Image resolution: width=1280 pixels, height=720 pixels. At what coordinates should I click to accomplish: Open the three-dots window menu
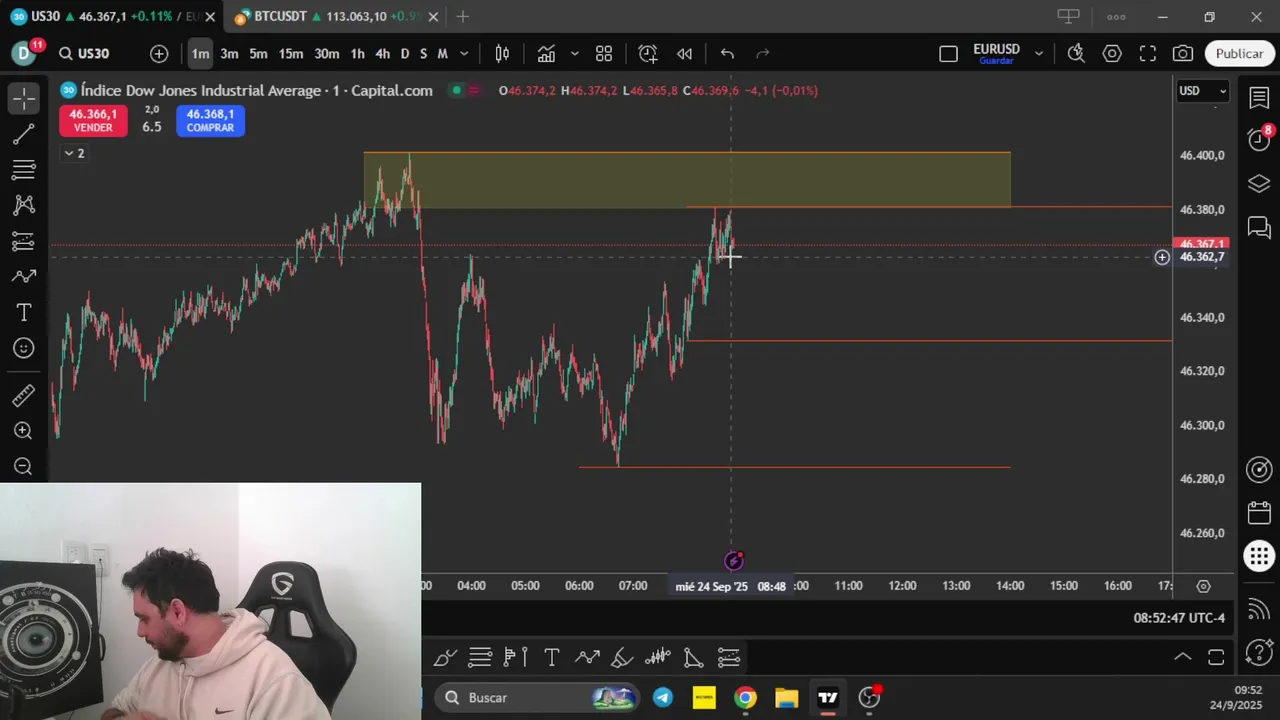pyautogui.click(x=1116, y=17)
